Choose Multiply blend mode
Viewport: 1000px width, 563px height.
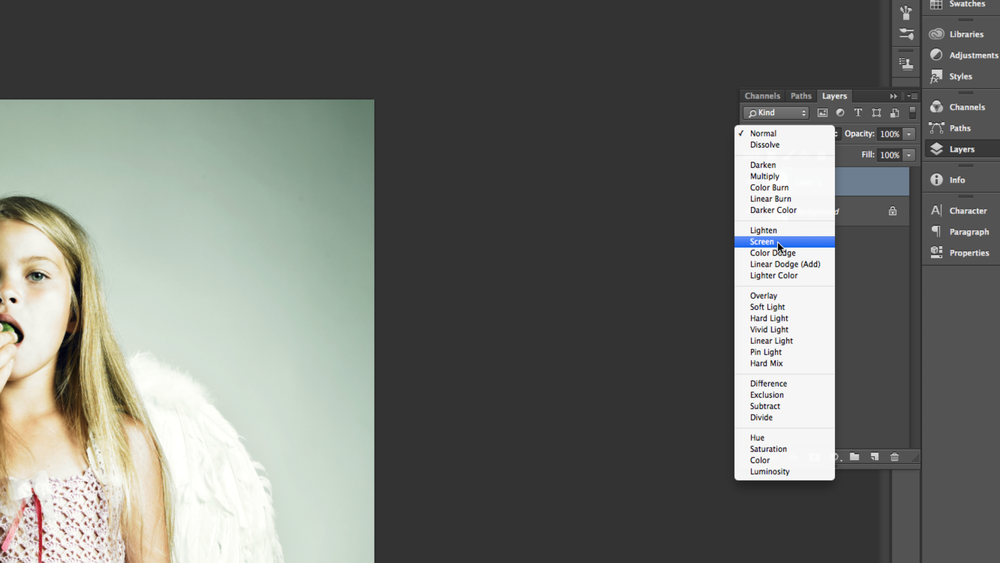click(784, 176)
